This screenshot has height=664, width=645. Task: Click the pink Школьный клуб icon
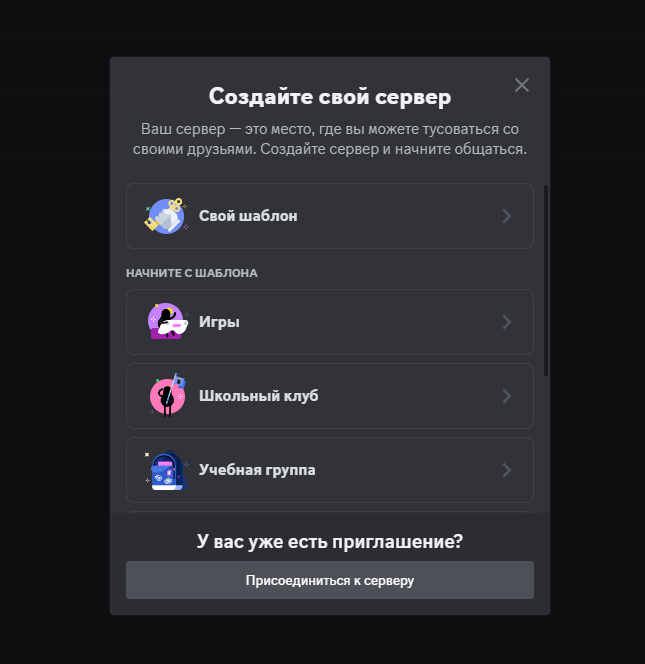tap(166, 396)
